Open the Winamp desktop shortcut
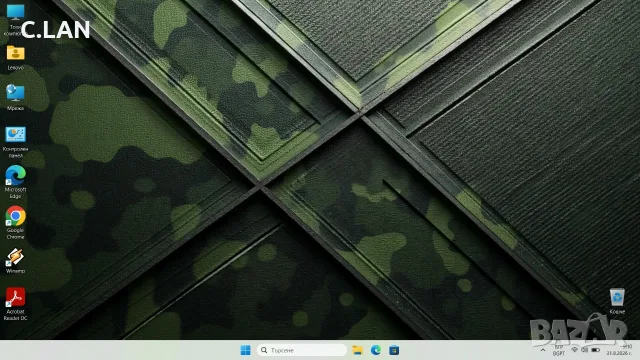The width and height of the screenshot is (640, 360). point(16,261)
